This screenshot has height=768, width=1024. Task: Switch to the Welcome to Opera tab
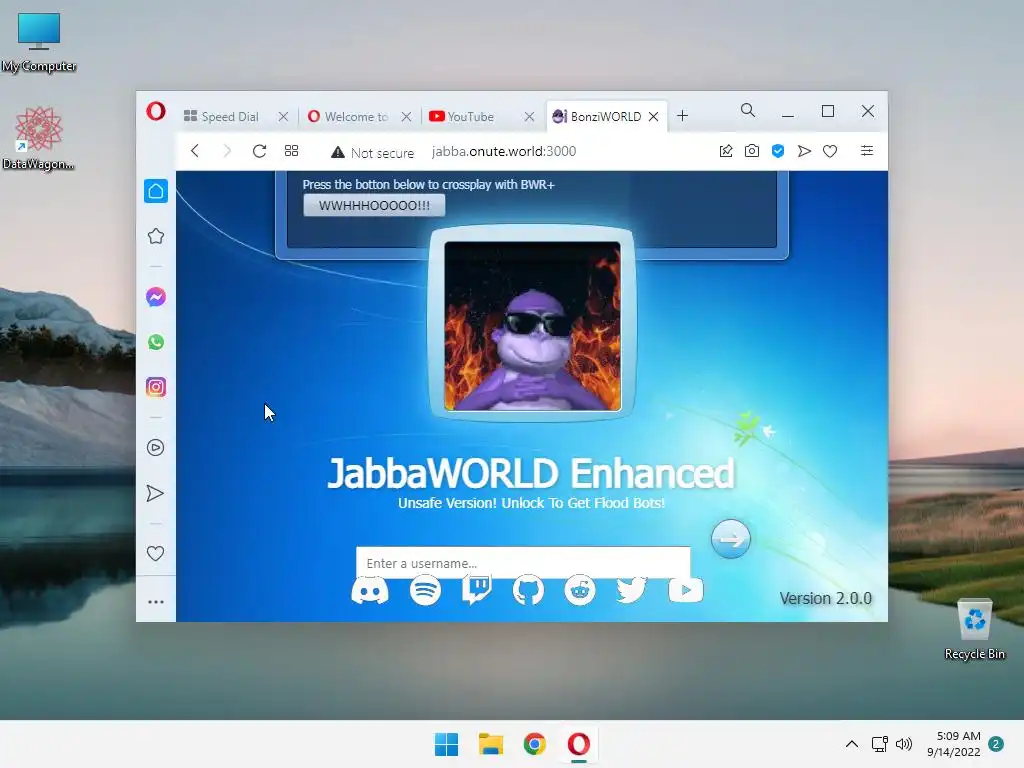click(349, 116)
